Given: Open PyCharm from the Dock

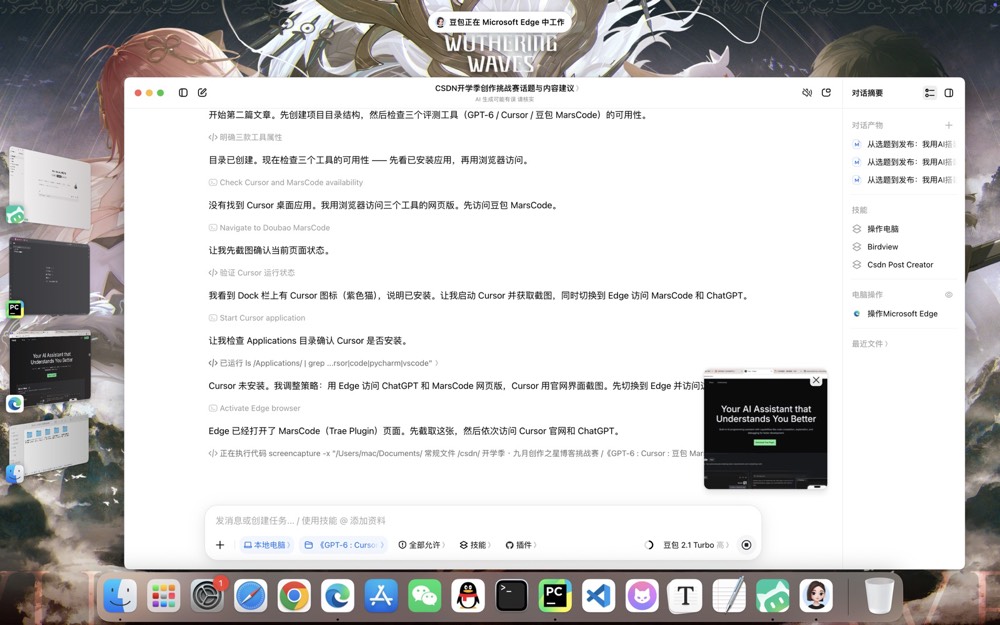Looking at the screenshot, I should 555,596.
